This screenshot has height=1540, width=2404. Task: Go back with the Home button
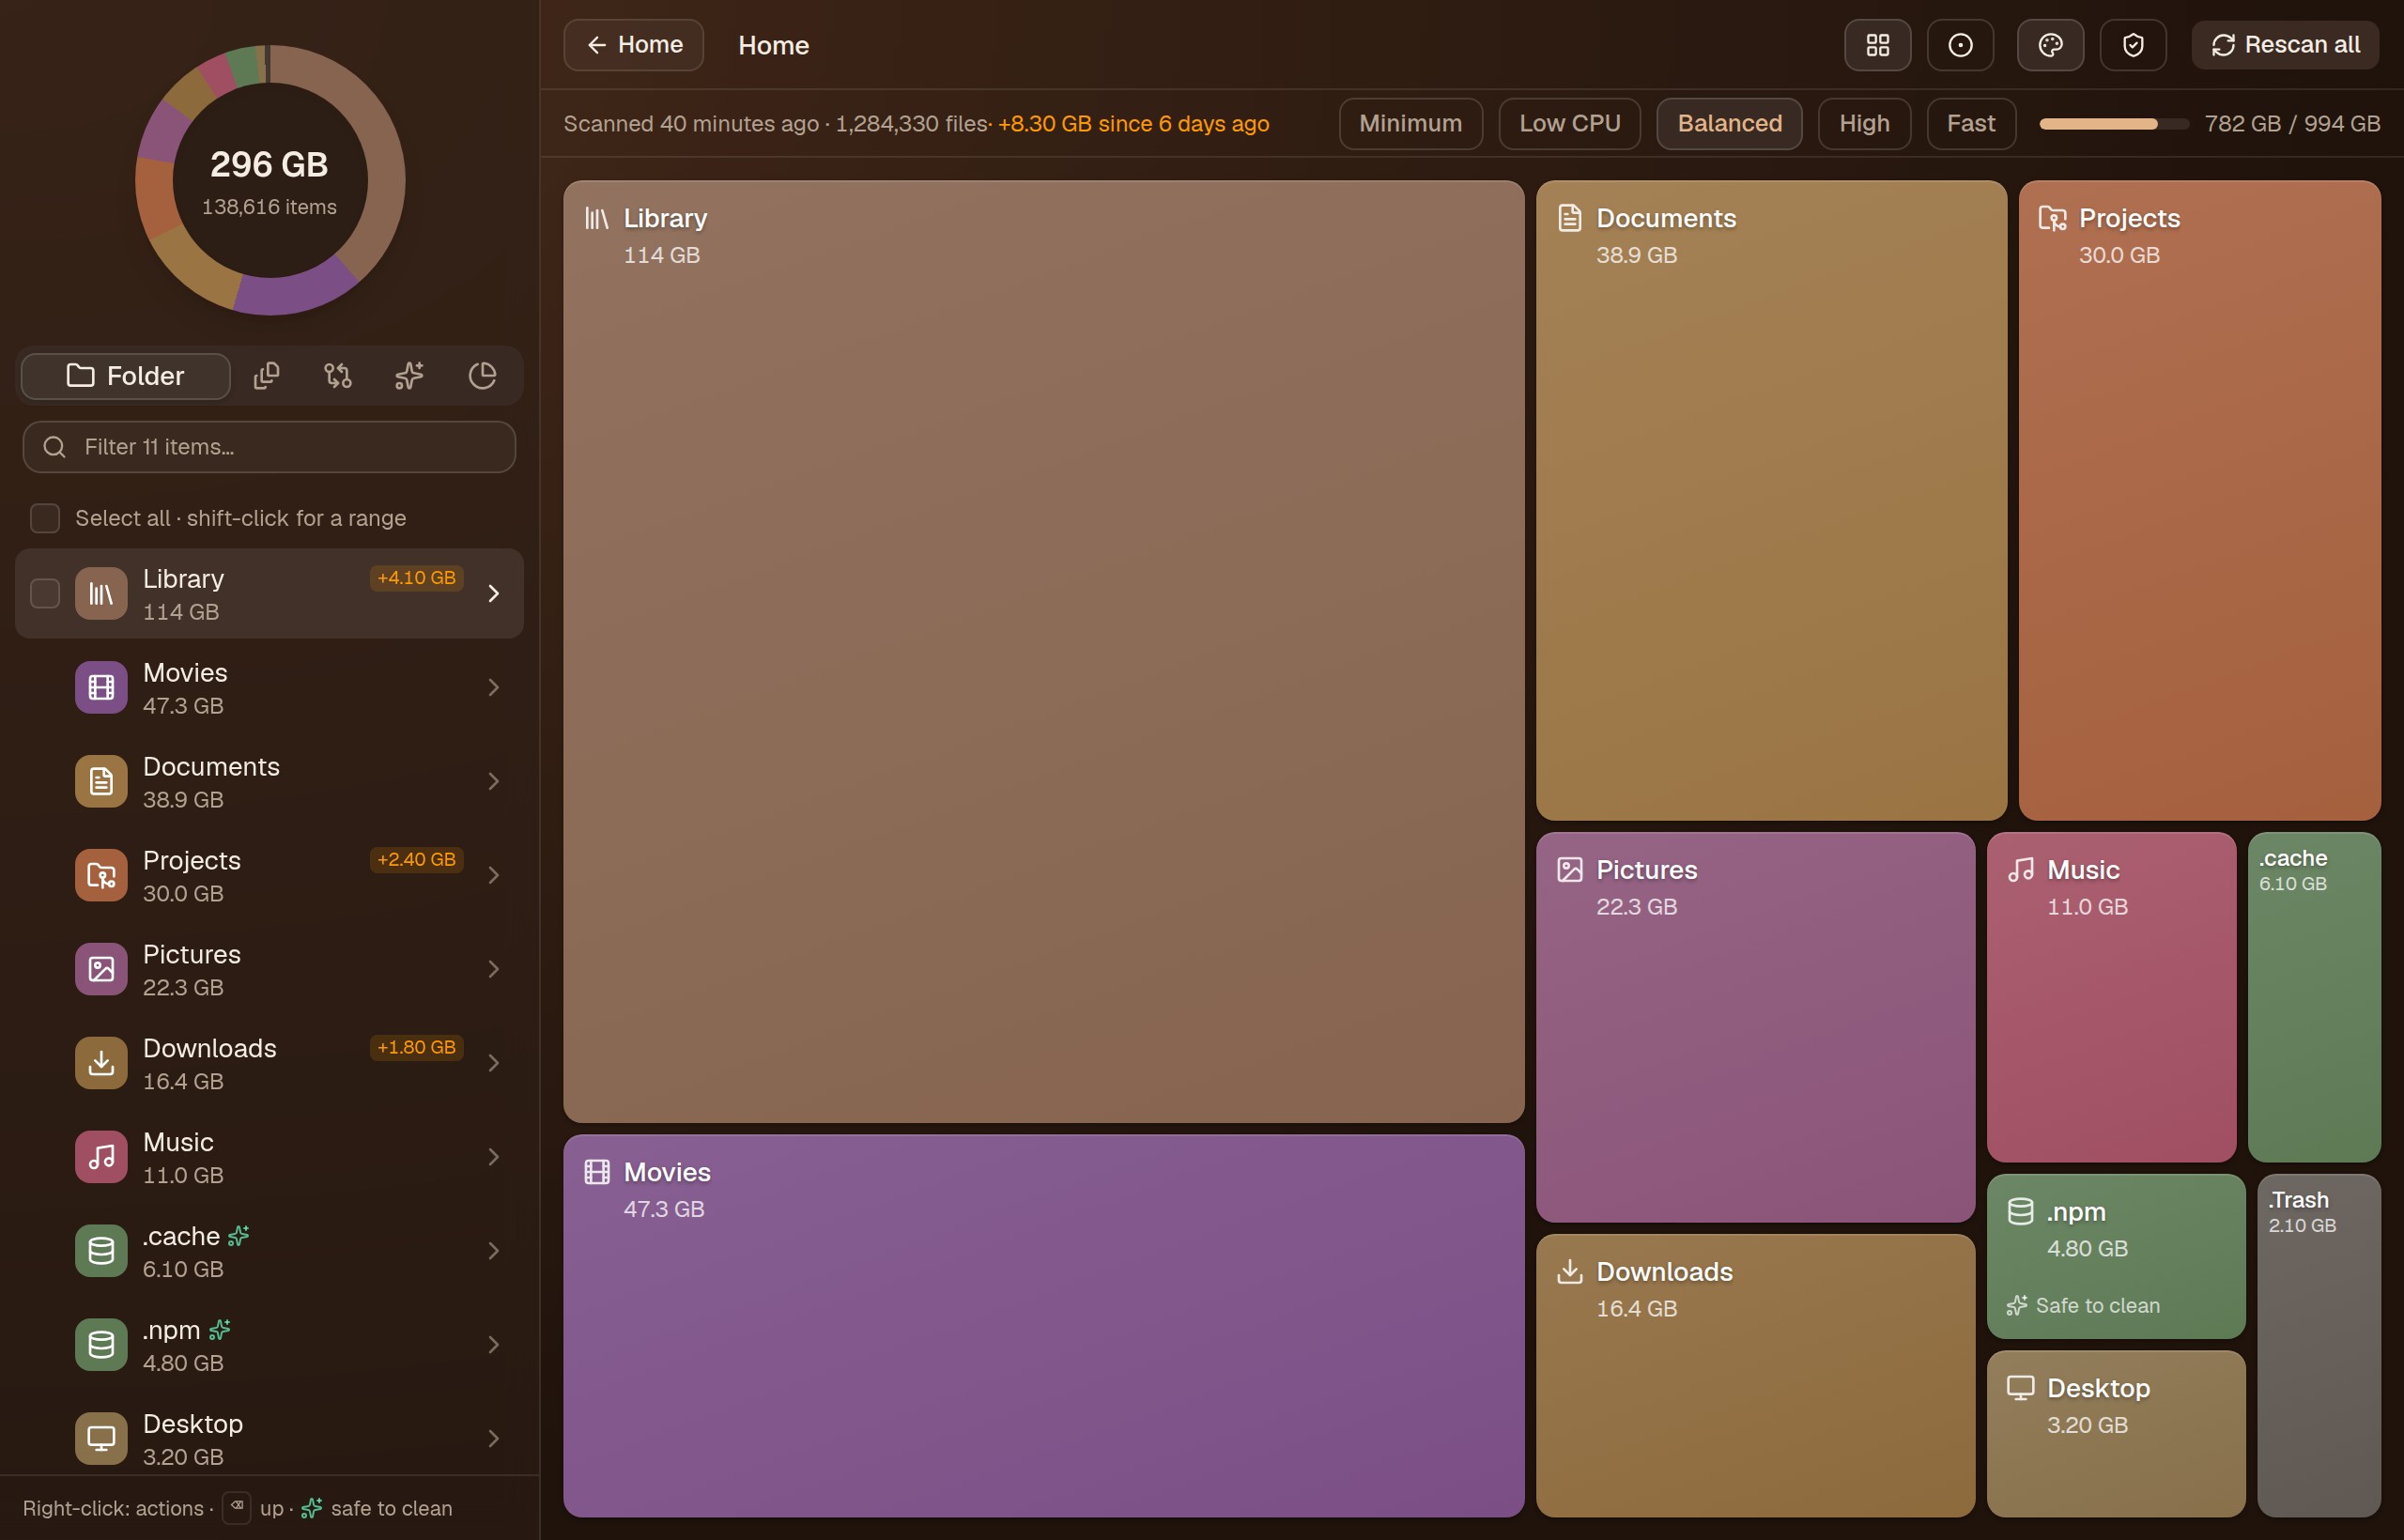coord(634,45)
